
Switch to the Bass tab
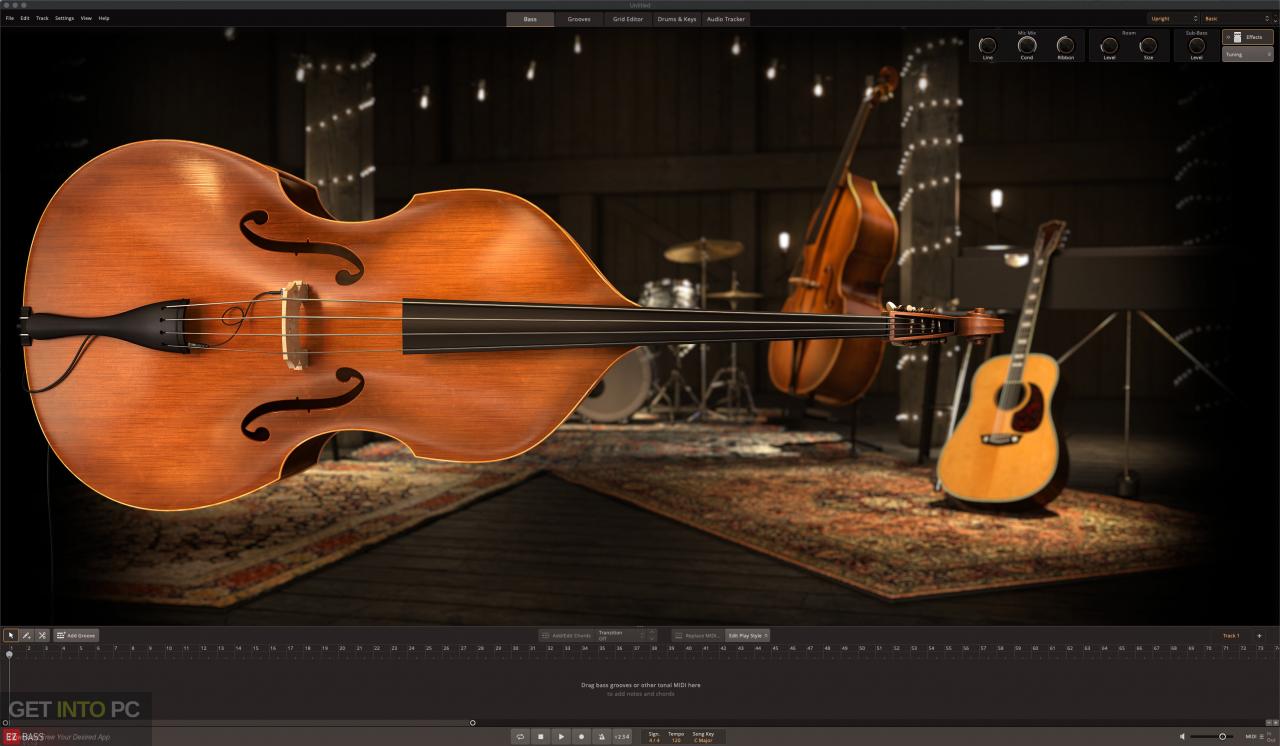coord(530,19)
